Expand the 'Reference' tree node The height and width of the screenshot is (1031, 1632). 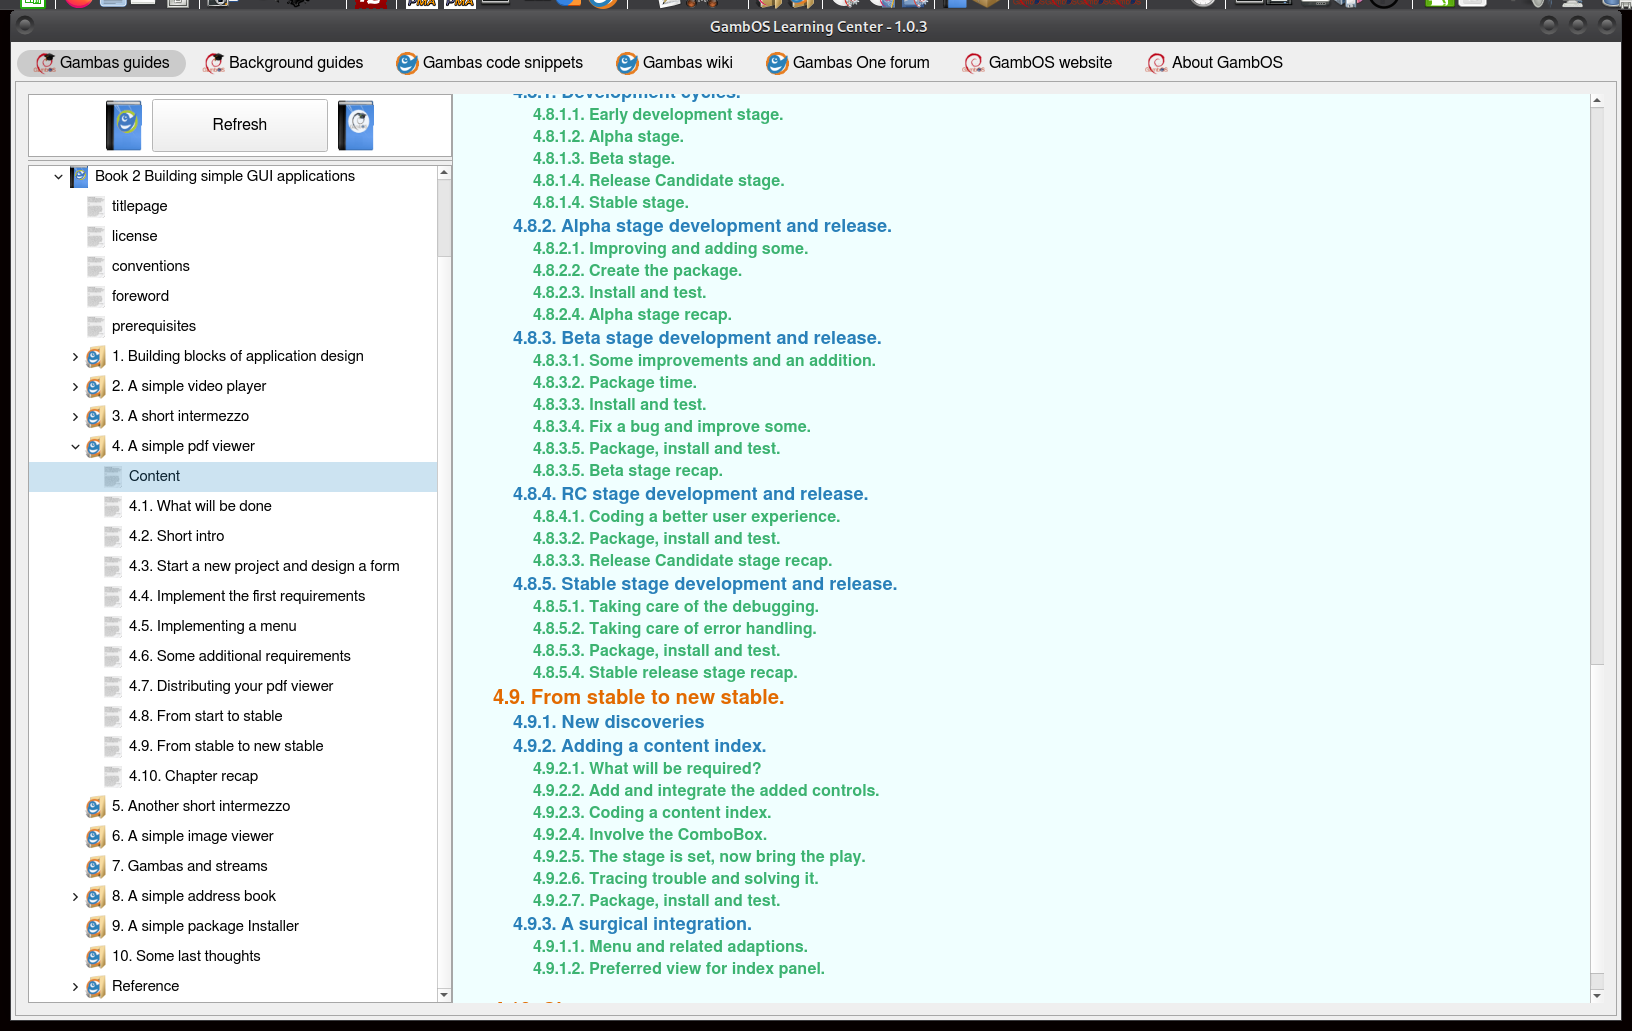pos(76,986)
